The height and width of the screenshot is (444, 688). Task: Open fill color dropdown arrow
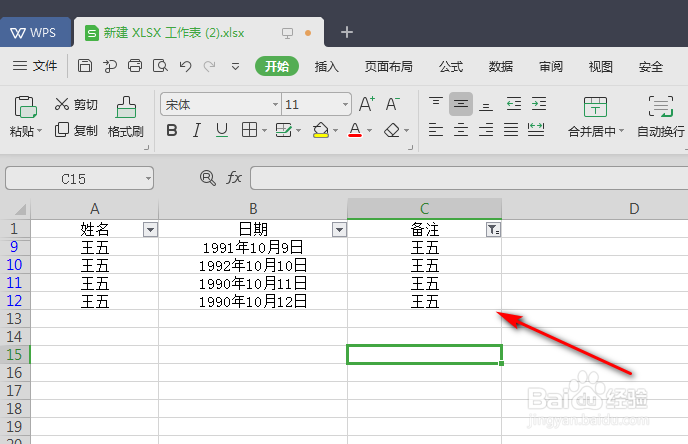[336, 130]
